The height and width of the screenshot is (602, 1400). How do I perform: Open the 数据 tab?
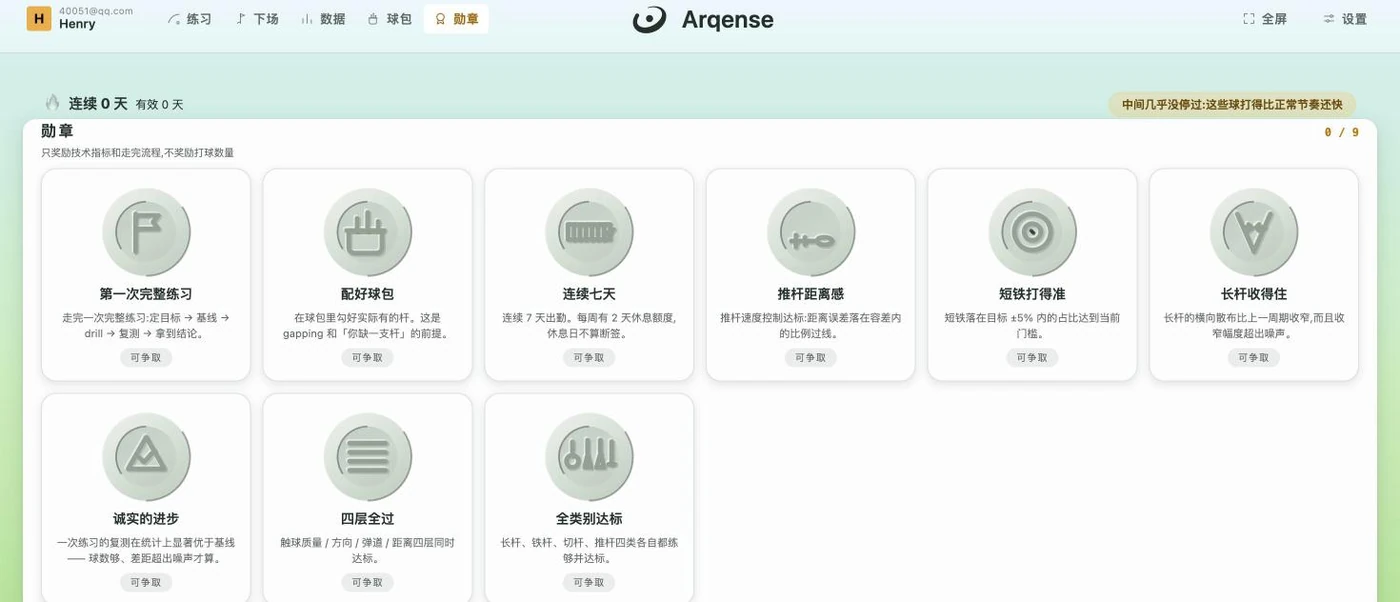(x=323, y=19)
